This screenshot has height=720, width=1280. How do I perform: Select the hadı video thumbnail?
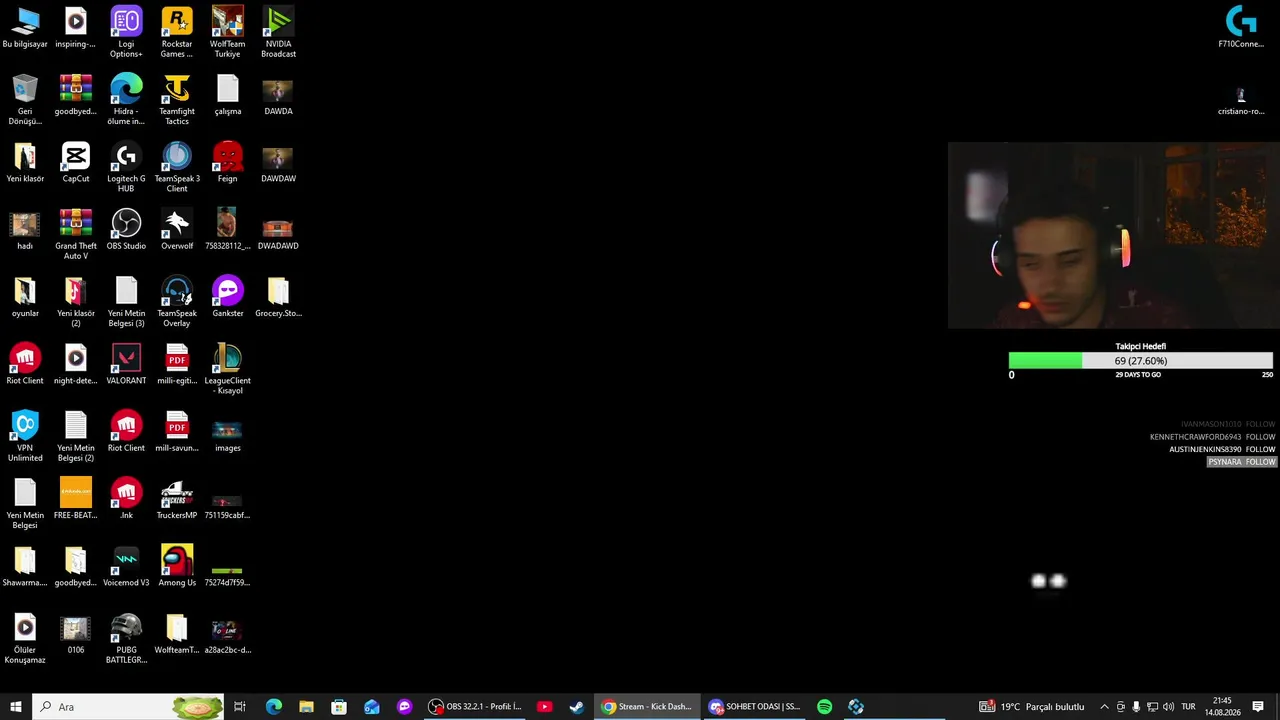pyautogui.click(x=25, y=229)
